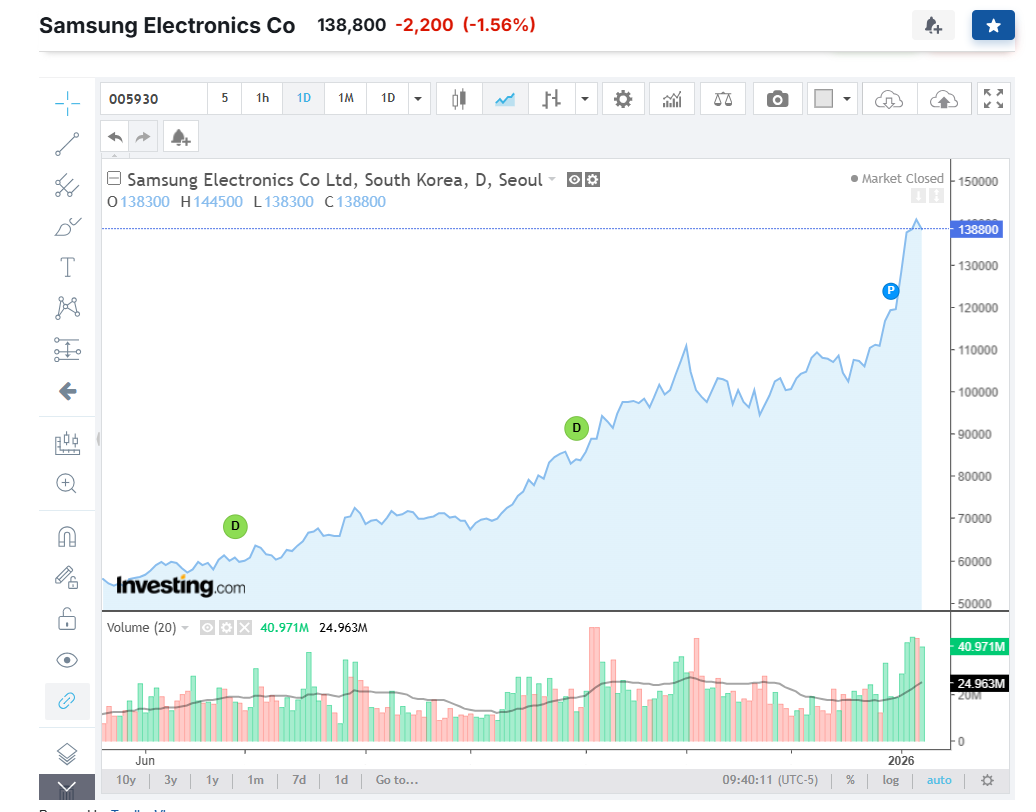Set range to 1m

click(255, 780)
